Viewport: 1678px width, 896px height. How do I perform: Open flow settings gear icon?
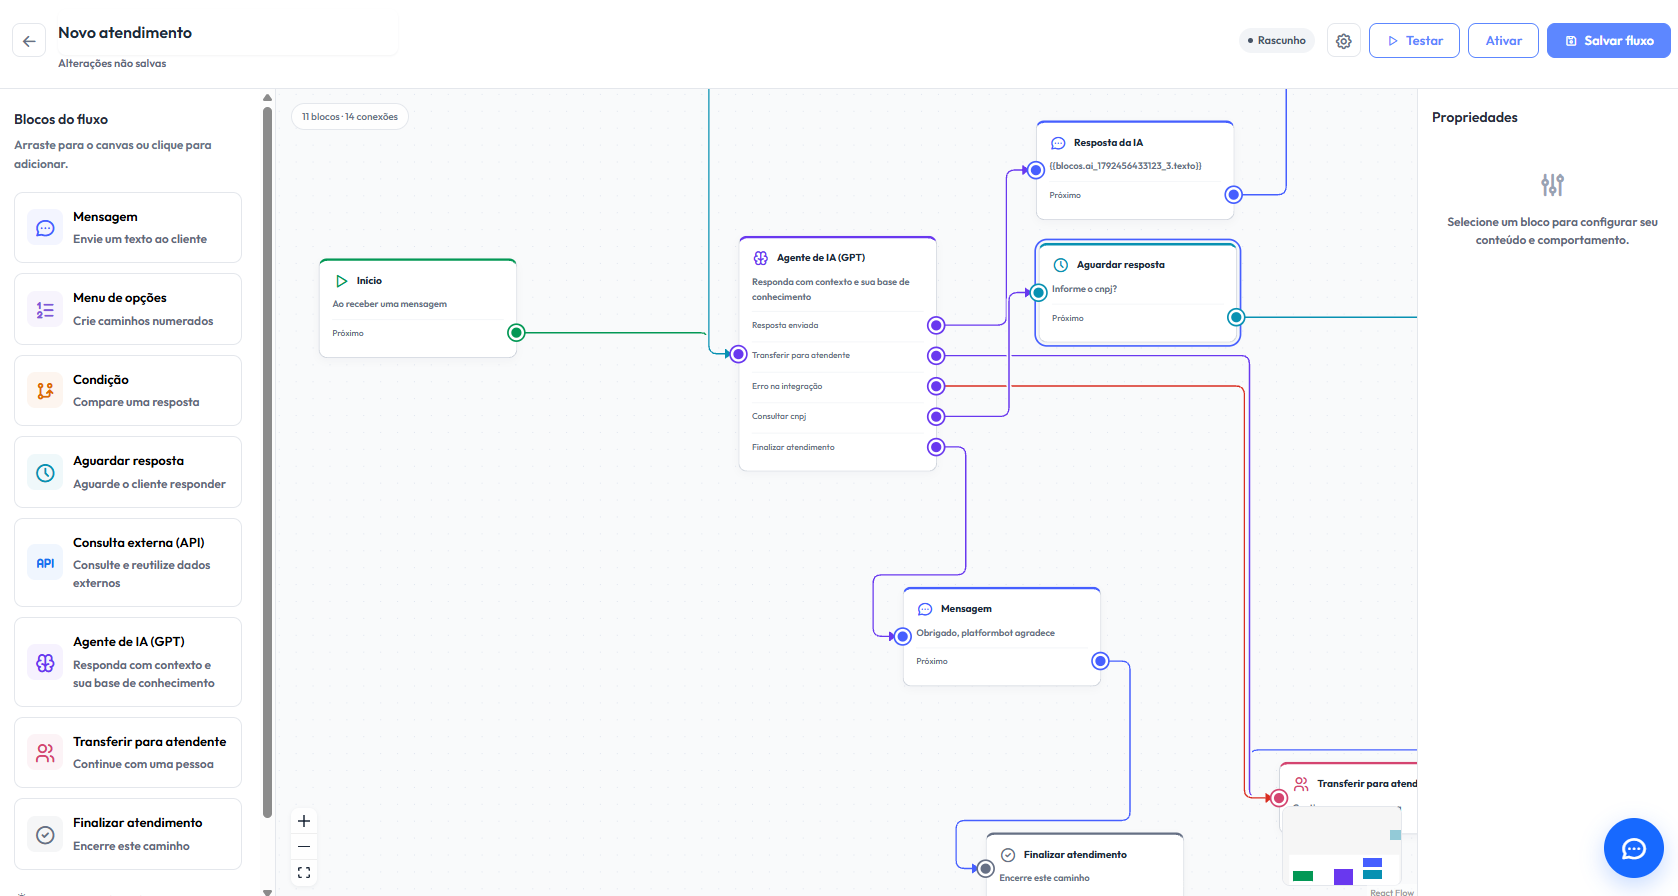coord(1344,41)
